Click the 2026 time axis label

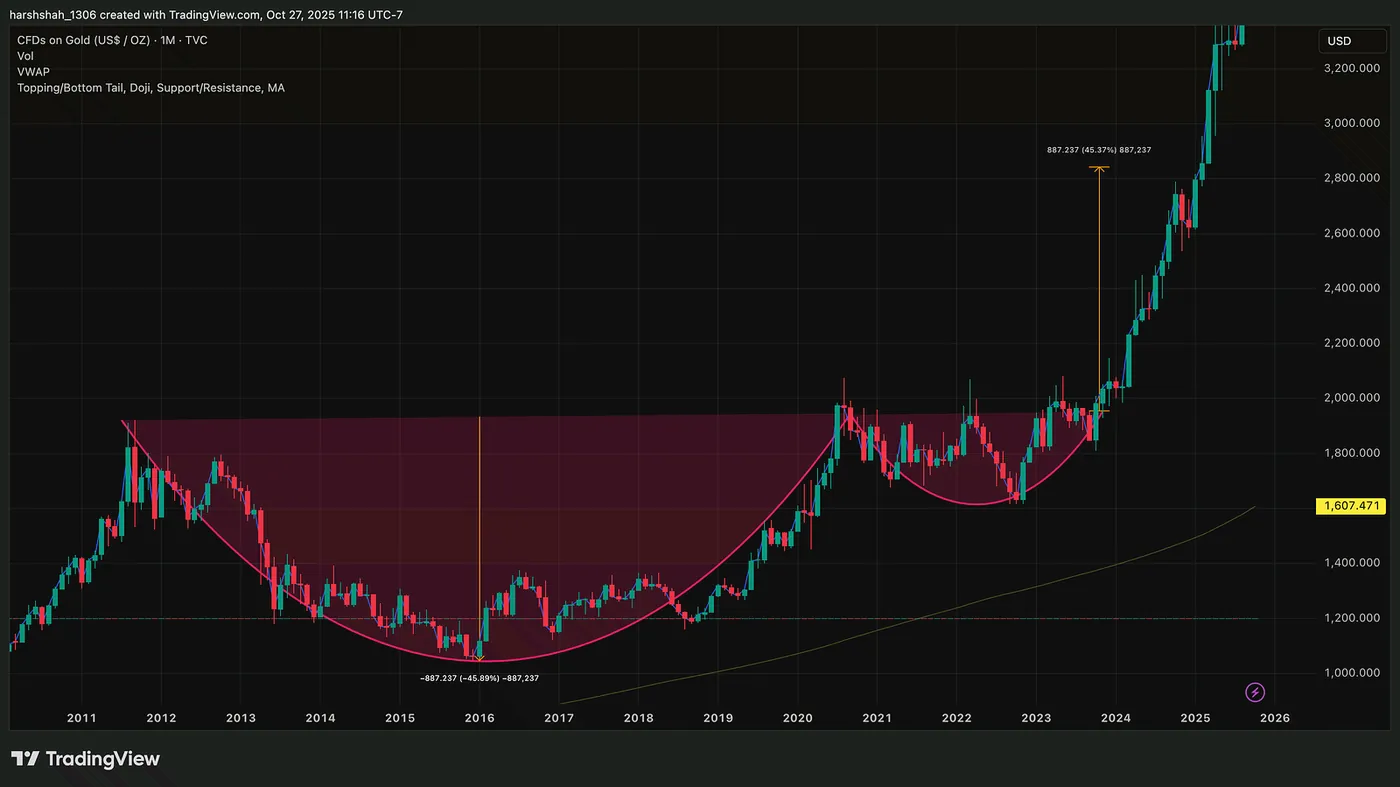[x=1274, y=718]
